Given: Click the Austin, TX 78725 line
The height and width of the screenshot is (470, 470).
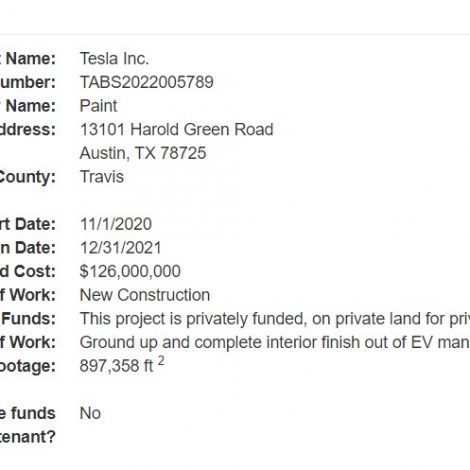Looking at the screenshot, I should coord(143,153).
